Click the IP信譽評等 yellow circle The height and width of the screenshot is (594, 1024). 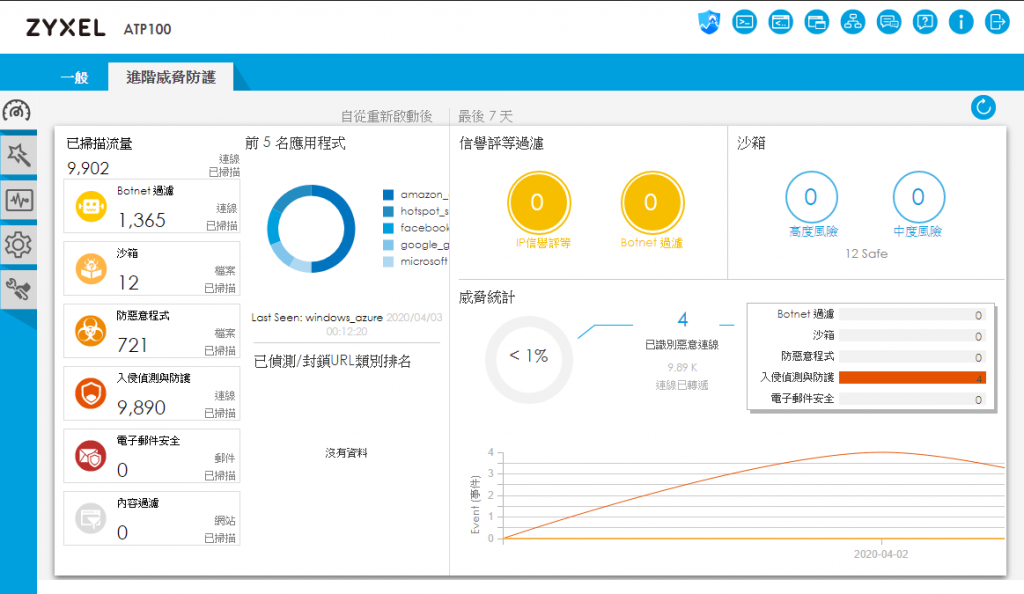click(539, 202)
